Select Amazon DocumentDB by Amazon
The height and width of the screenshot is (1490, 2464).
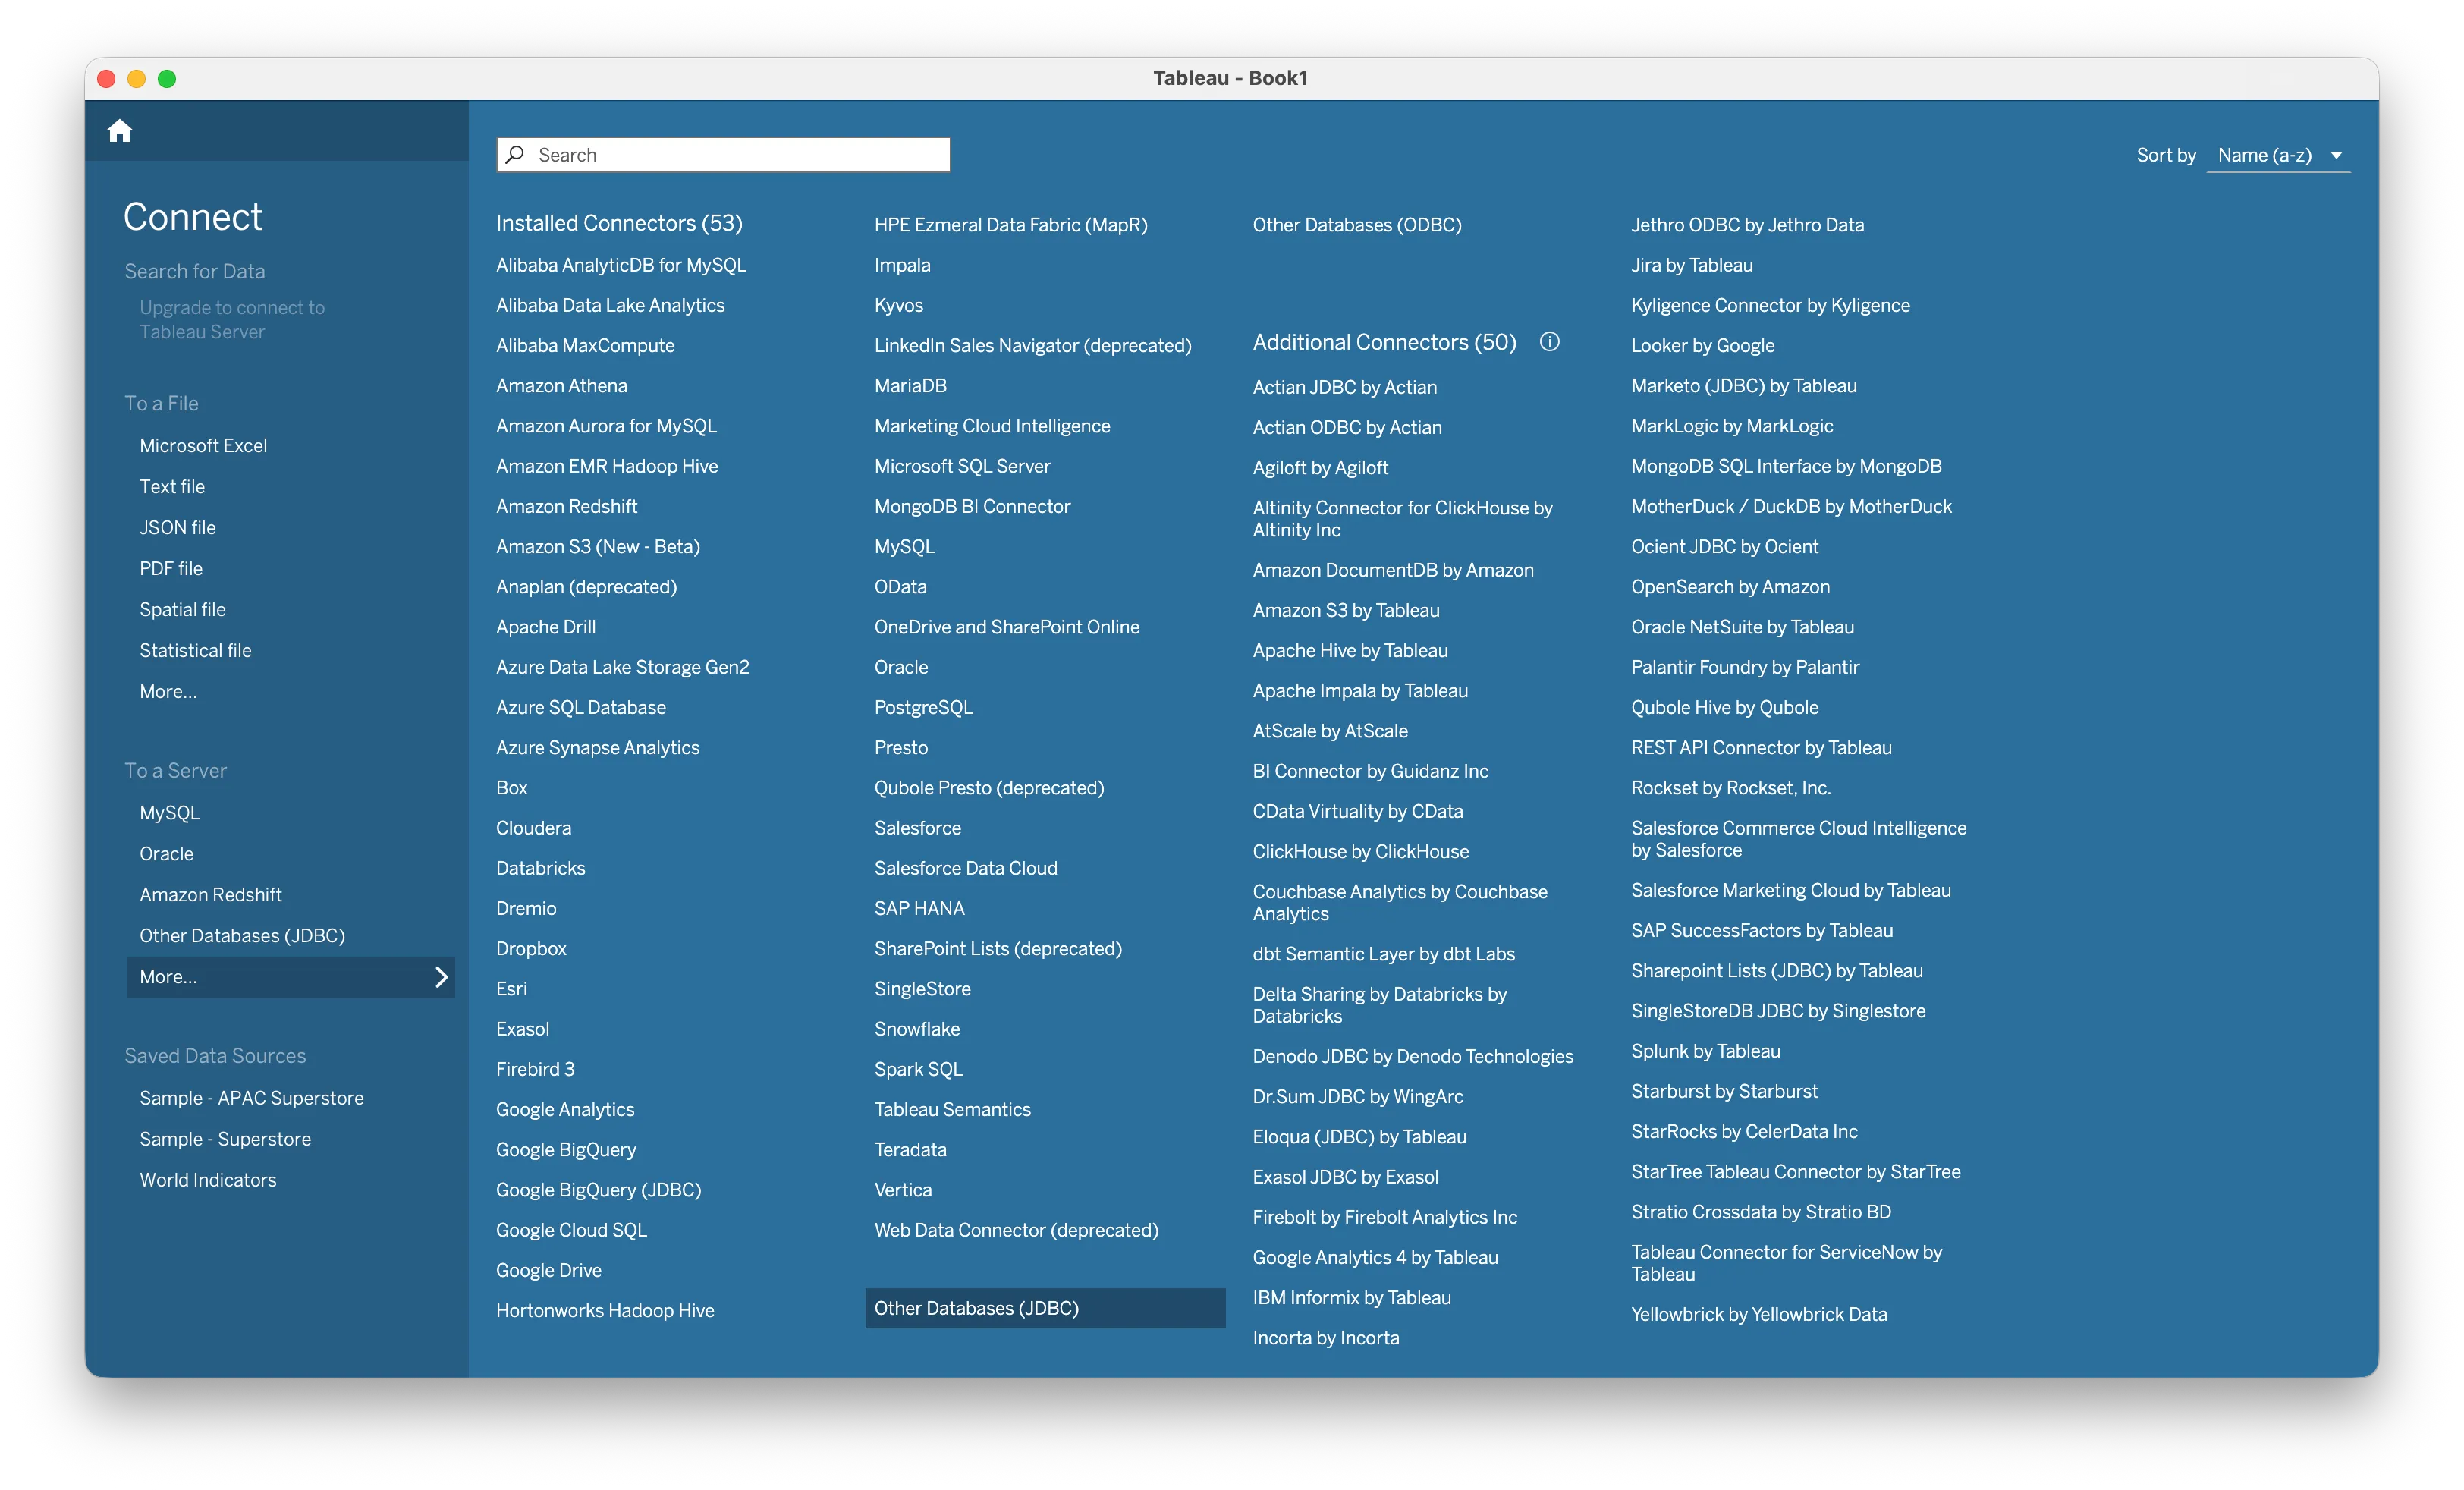click(1393, 570)
